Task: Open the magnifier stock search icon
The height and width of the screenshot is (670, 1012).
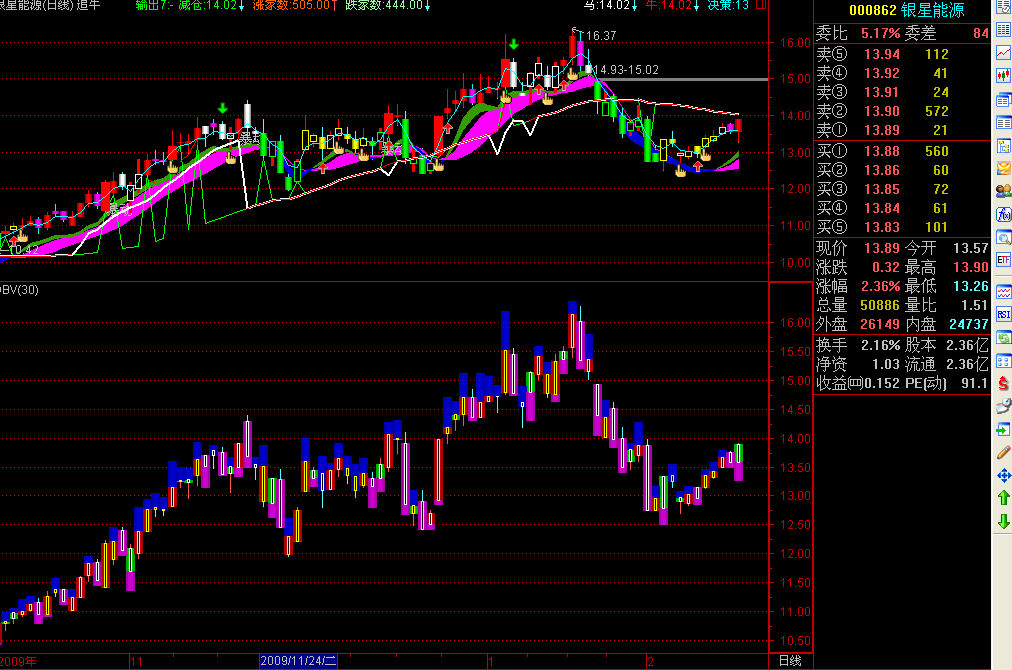Action: [1003, 238]
